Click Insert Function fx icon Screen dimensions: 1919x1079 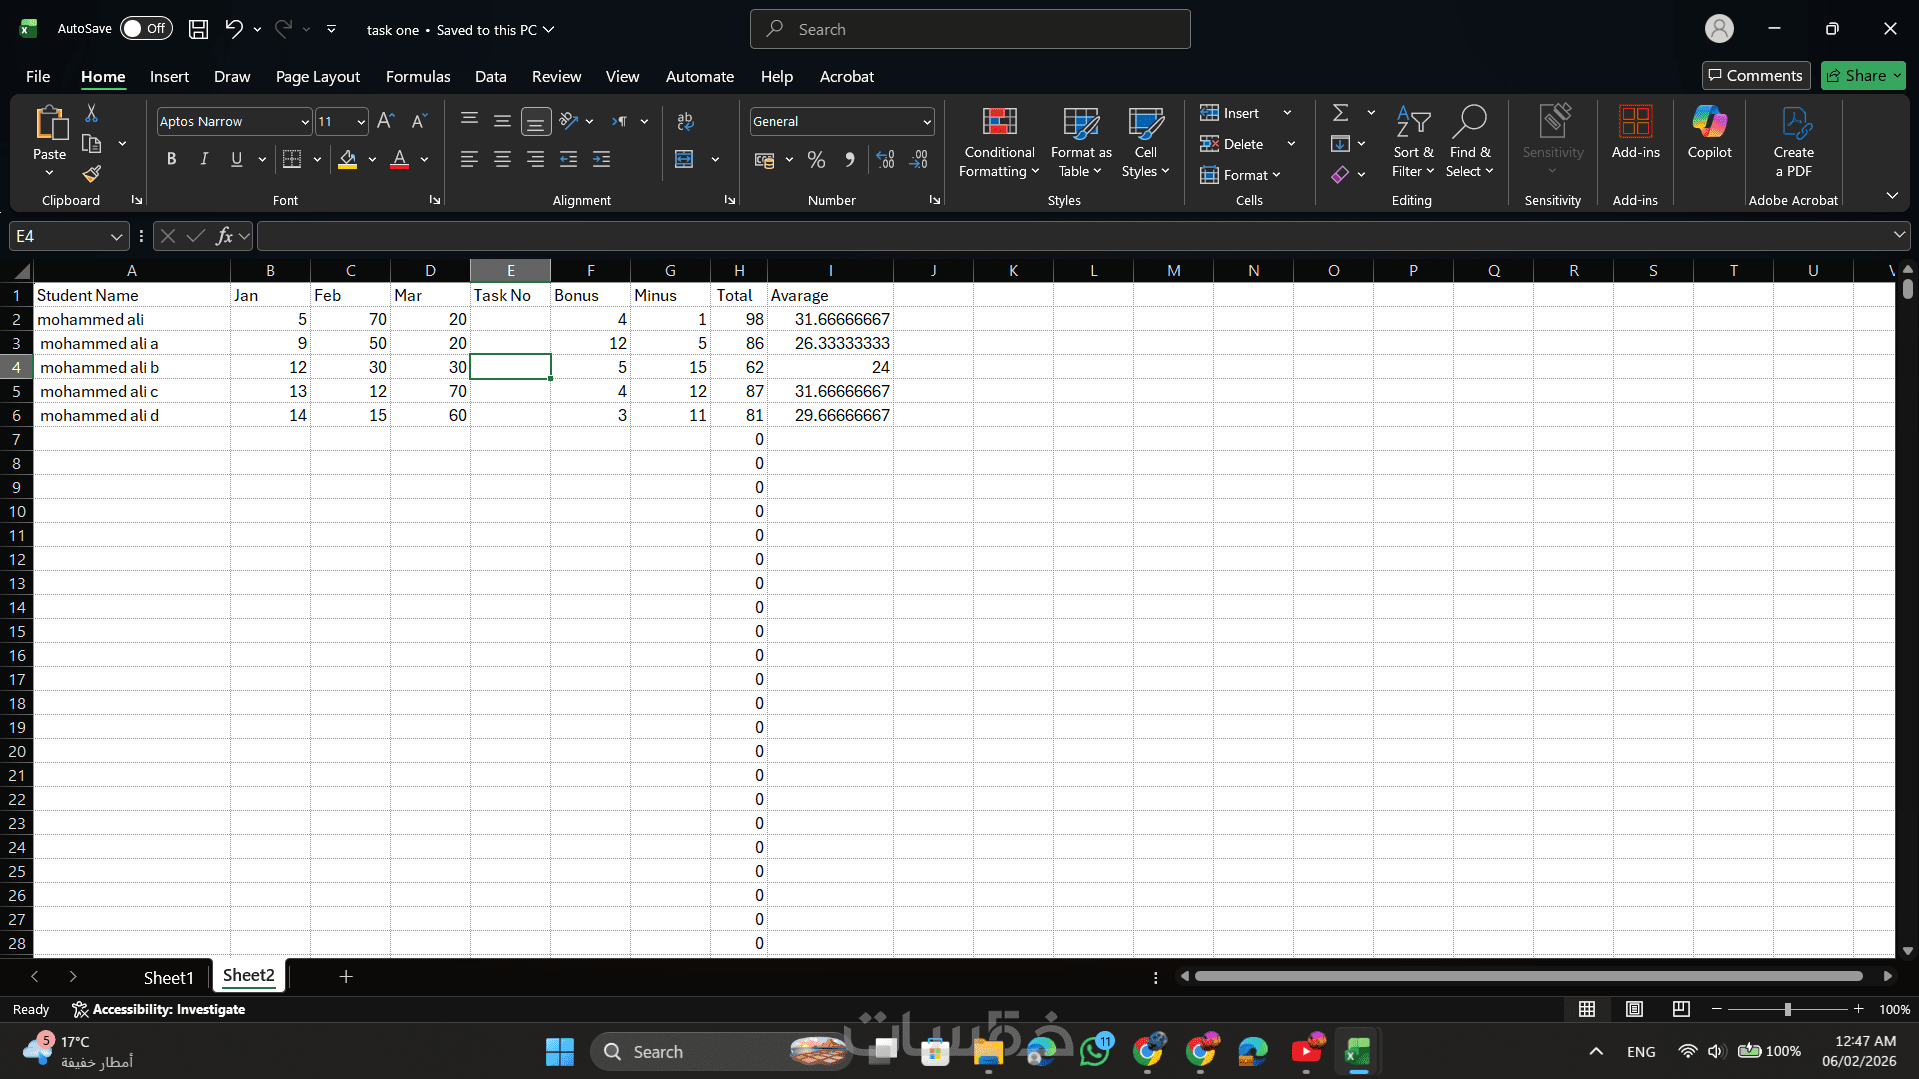[x=224, y=236]
